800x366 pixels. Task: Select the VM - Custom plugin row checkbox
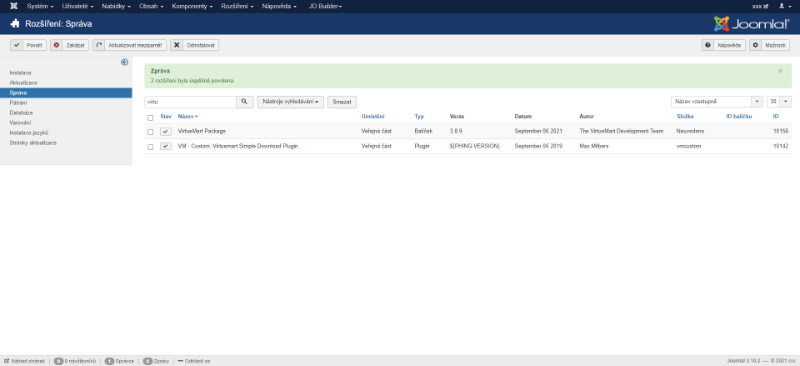(151, 147)
